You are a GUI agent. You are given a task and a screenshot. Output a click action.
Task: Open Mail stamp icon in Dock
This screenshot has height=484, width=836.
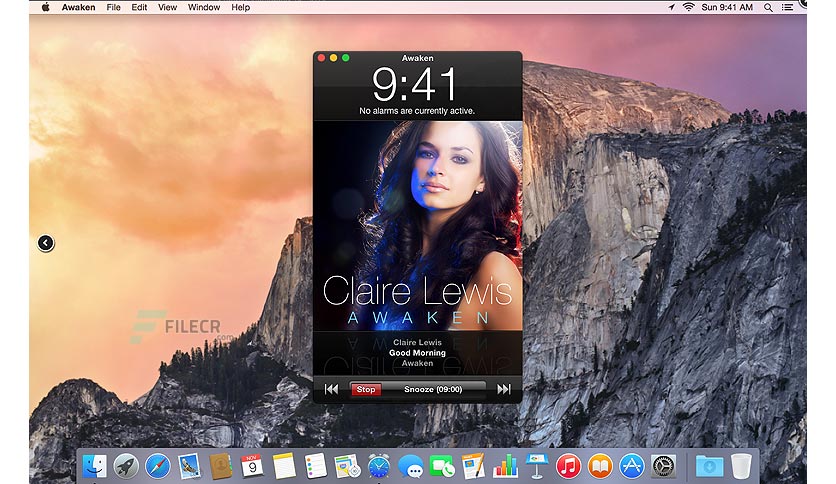click(189, 466)
